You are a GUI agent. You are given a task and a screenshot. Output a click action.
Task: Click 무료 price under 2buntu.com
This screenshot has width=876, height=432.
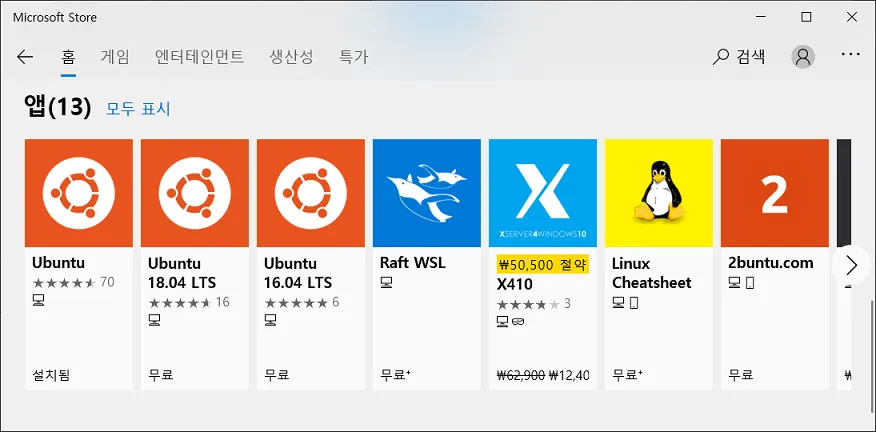[741, 374]
